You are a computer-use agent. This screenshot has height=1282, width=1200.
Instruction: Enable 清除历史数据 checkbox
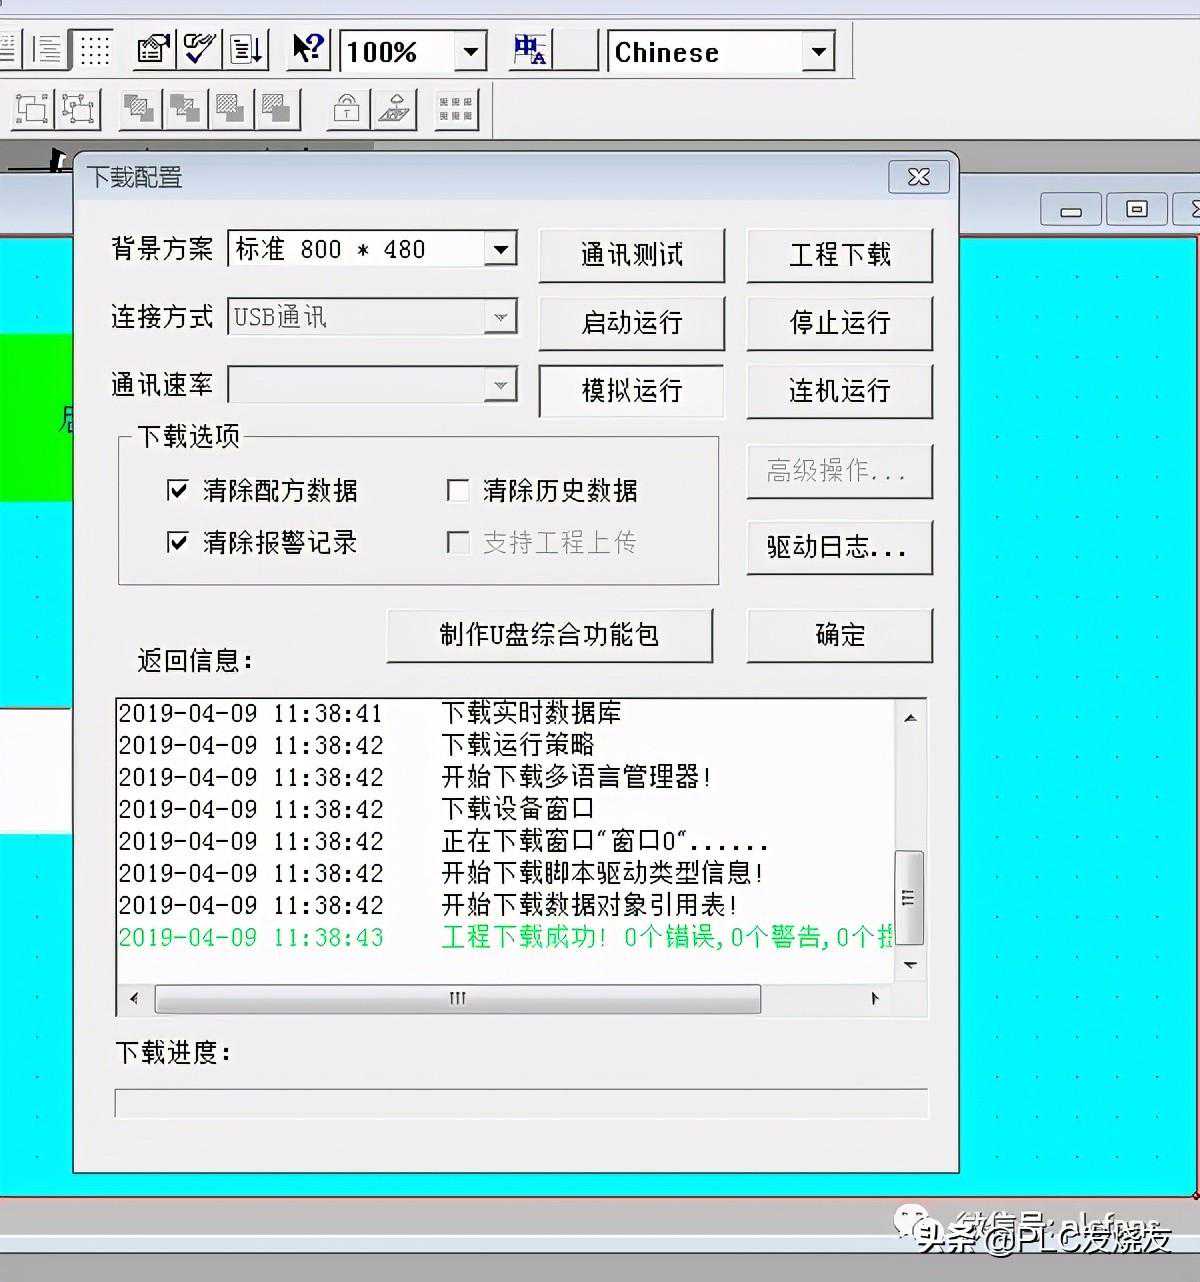(x=457, y=490)
